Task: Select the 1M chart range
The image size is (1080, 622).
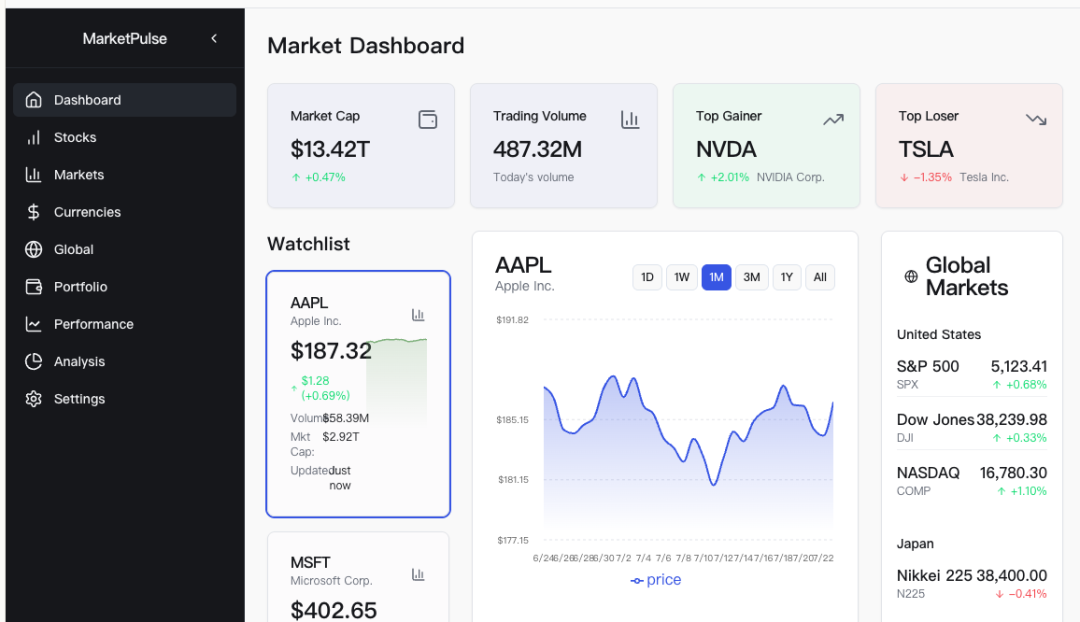Action: pyautogui.click(x=716, y=277)
